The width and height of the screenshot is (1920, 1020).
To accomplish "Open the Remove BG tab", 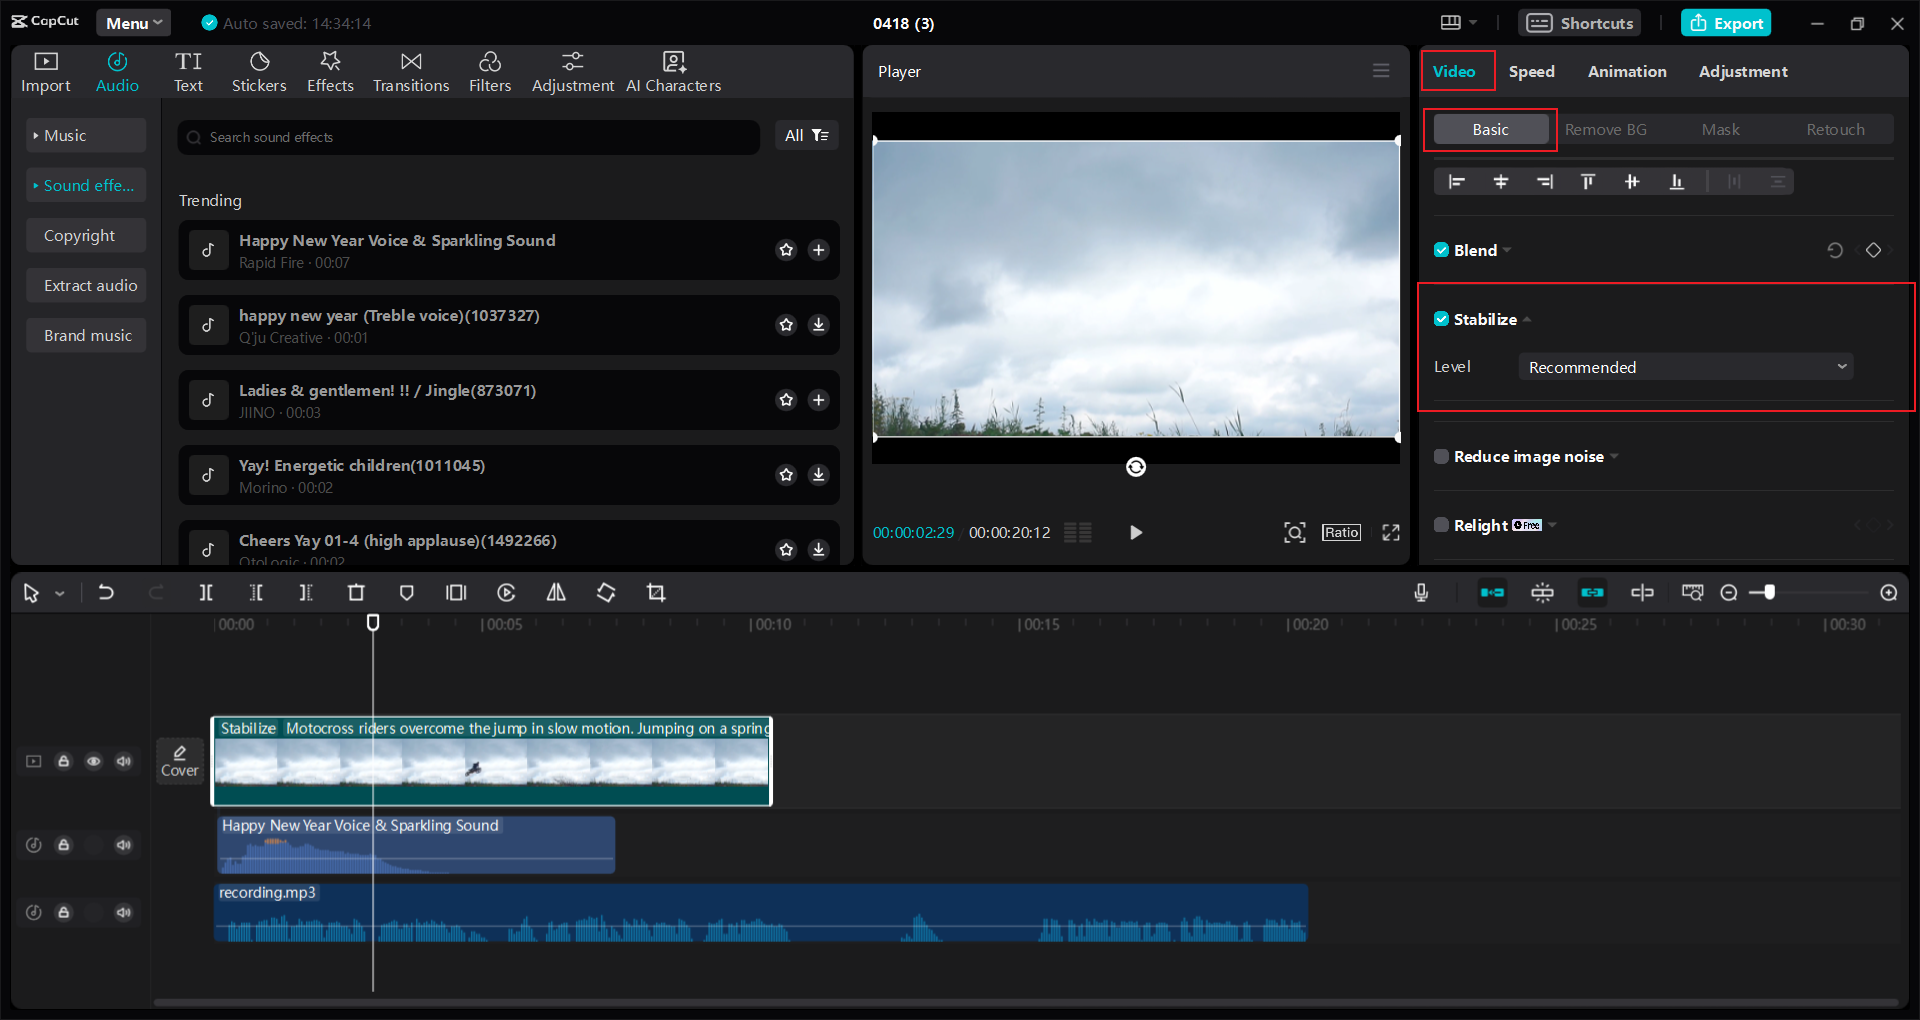I will [x=1605, y=129].
